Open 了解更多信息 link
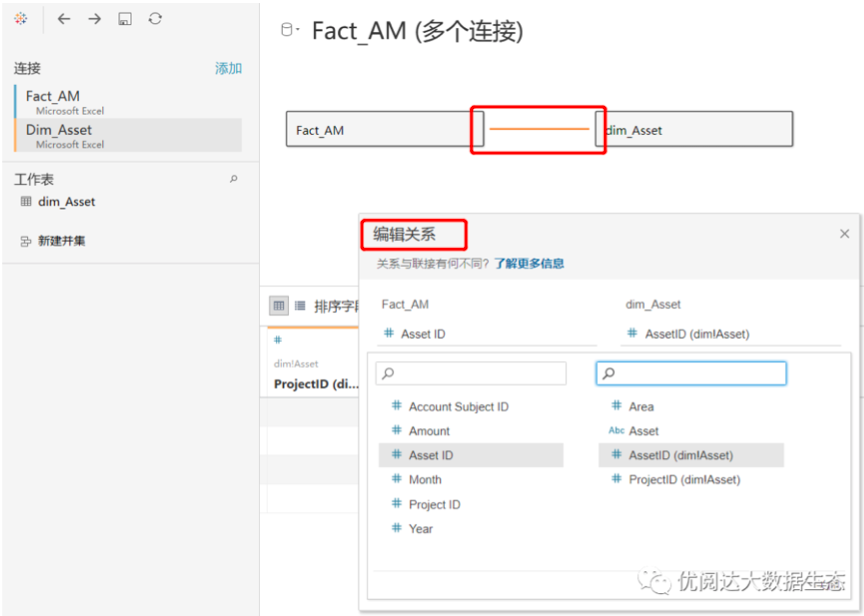 tap(529, 263)
